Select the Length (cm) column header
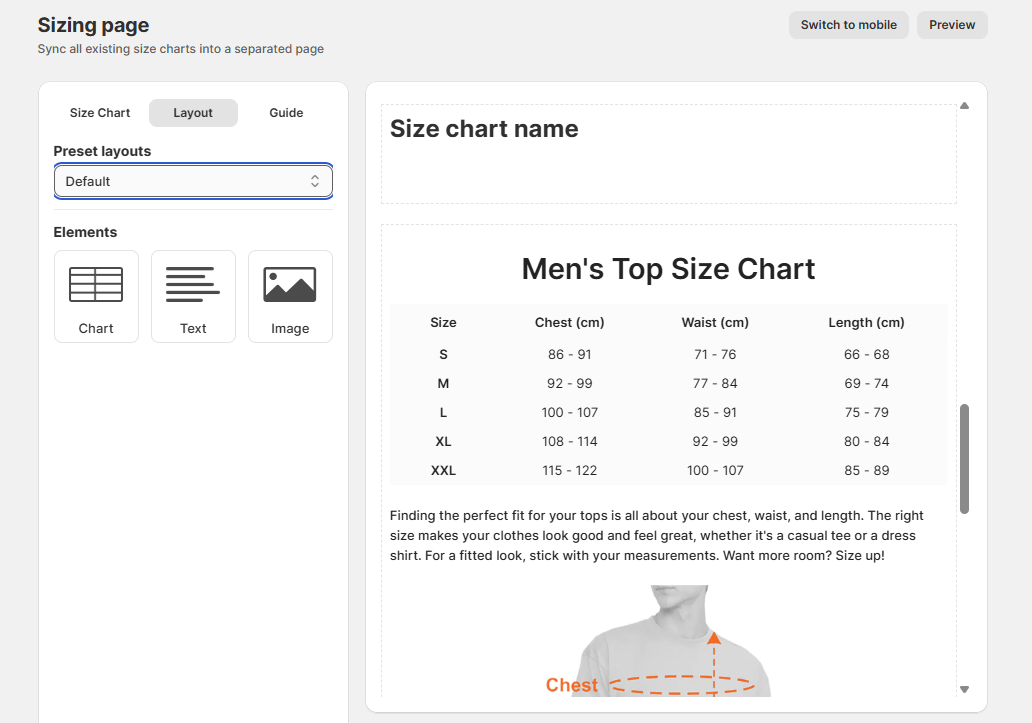1032x723 pixels. tap(866, 322)
